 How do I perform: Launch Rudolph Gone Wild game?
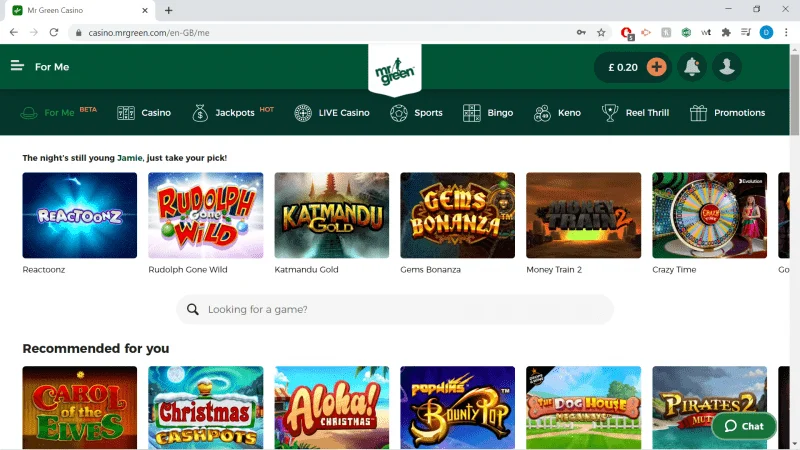(206, 215)
